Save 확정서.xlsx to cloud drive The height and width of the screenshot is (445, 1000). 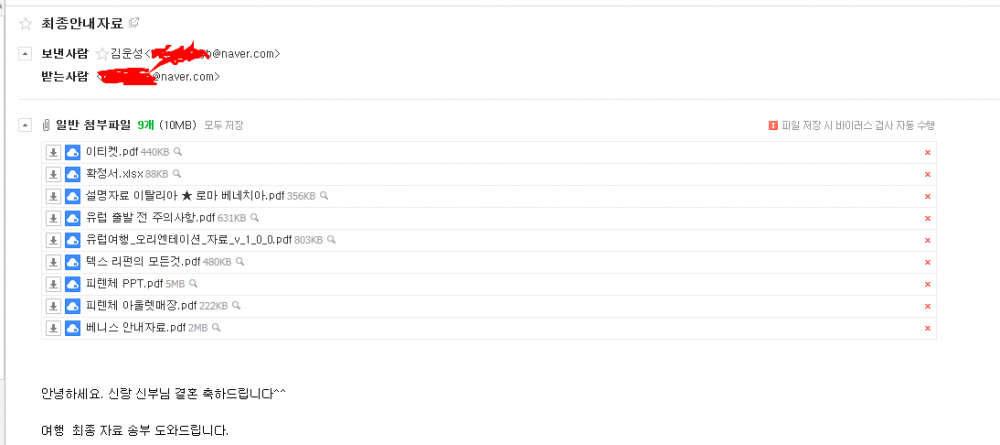pos(73,174)
